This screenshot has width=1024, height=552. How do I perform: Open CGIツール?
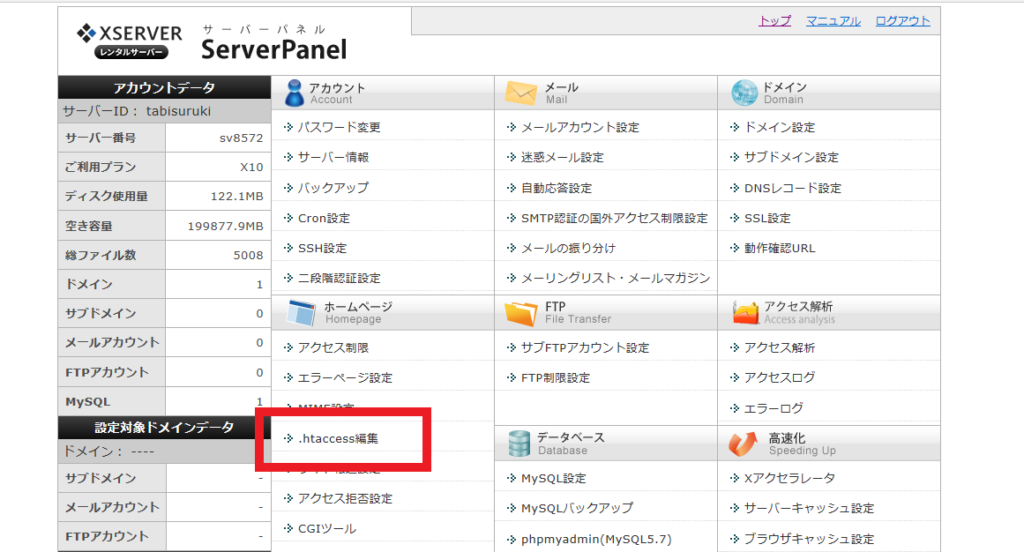[327, 529]
